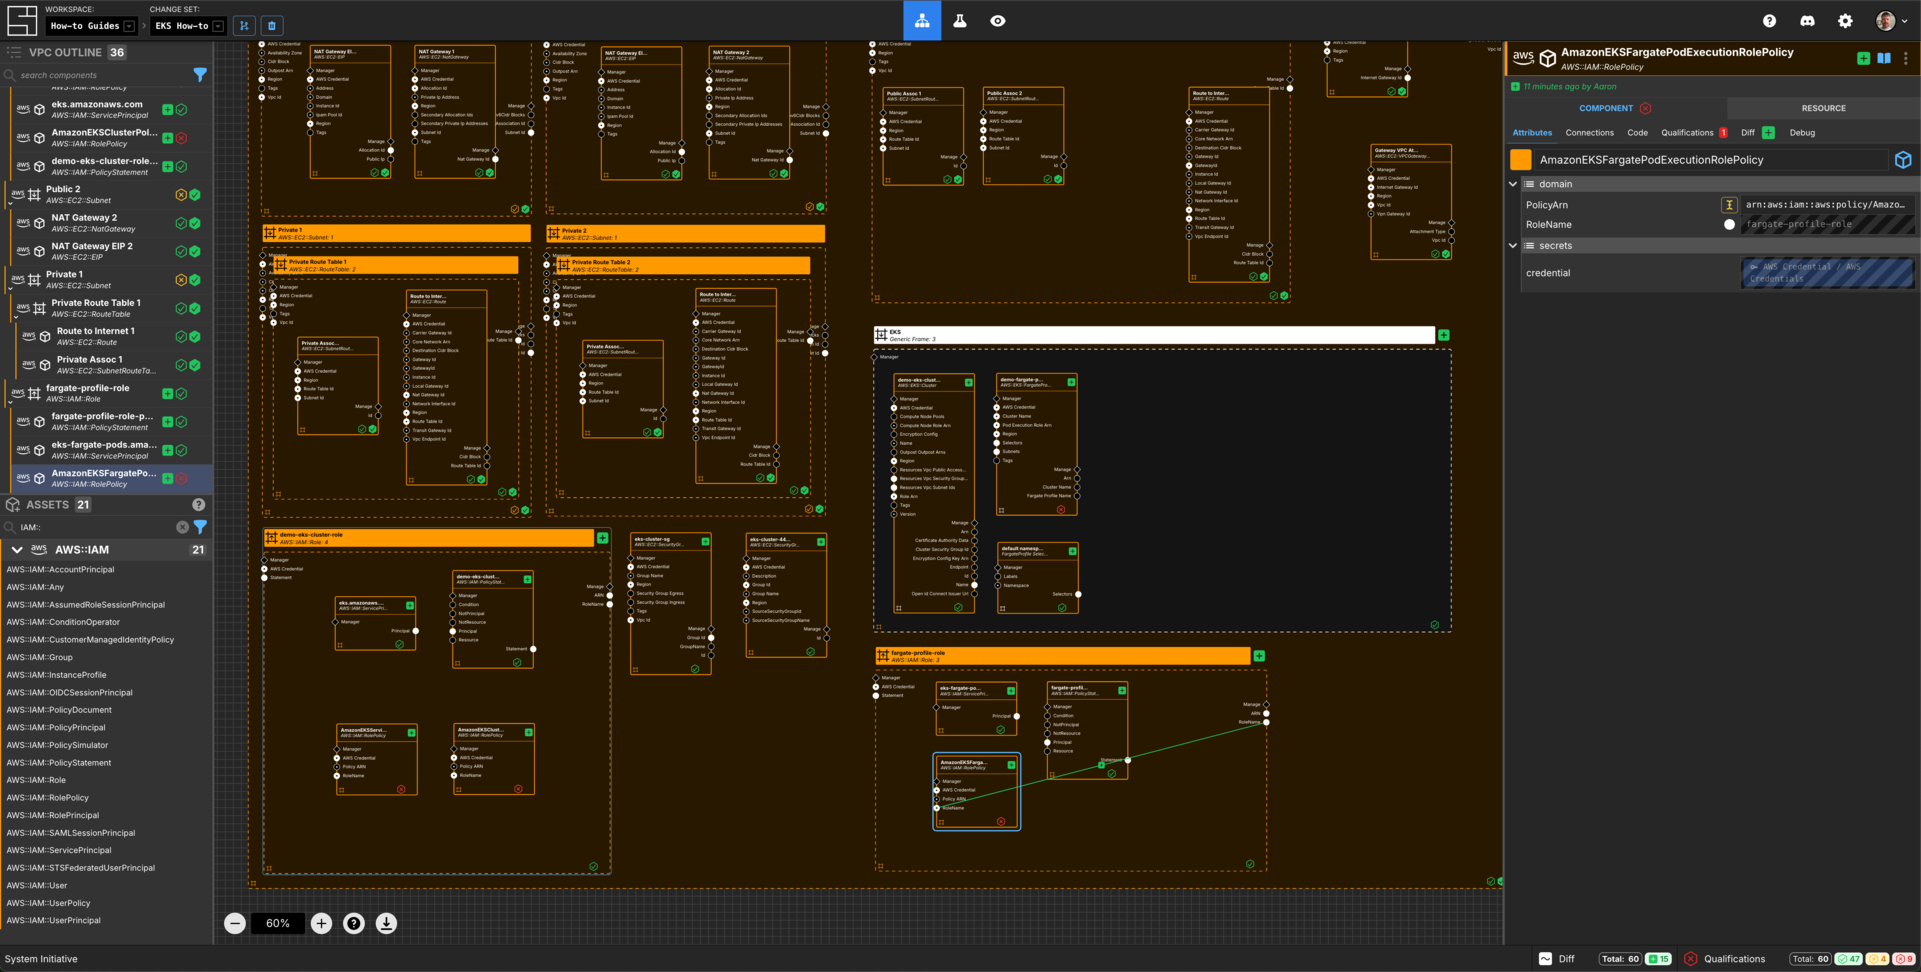
Task: Click the green 15 added diff badge
Action: coord(1658,959)
